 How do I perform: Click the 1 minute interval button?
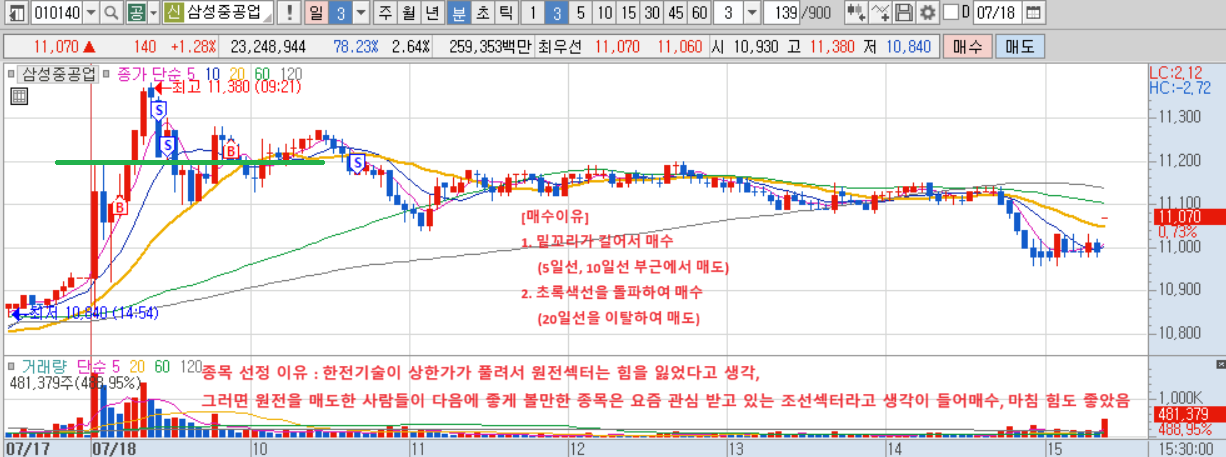click(533, 13)
